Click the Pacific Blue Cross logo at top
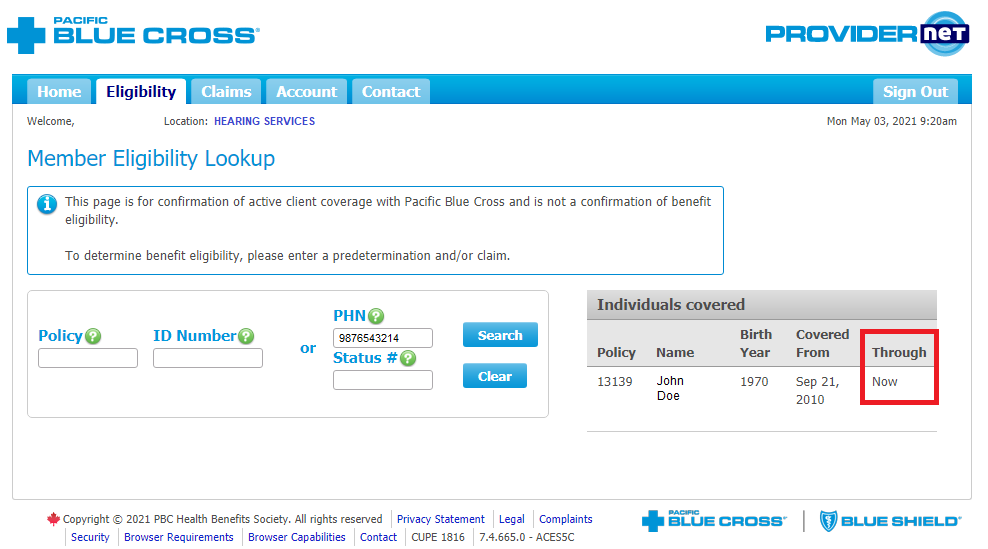The image size is (988, 549). [x=133, y=35]
